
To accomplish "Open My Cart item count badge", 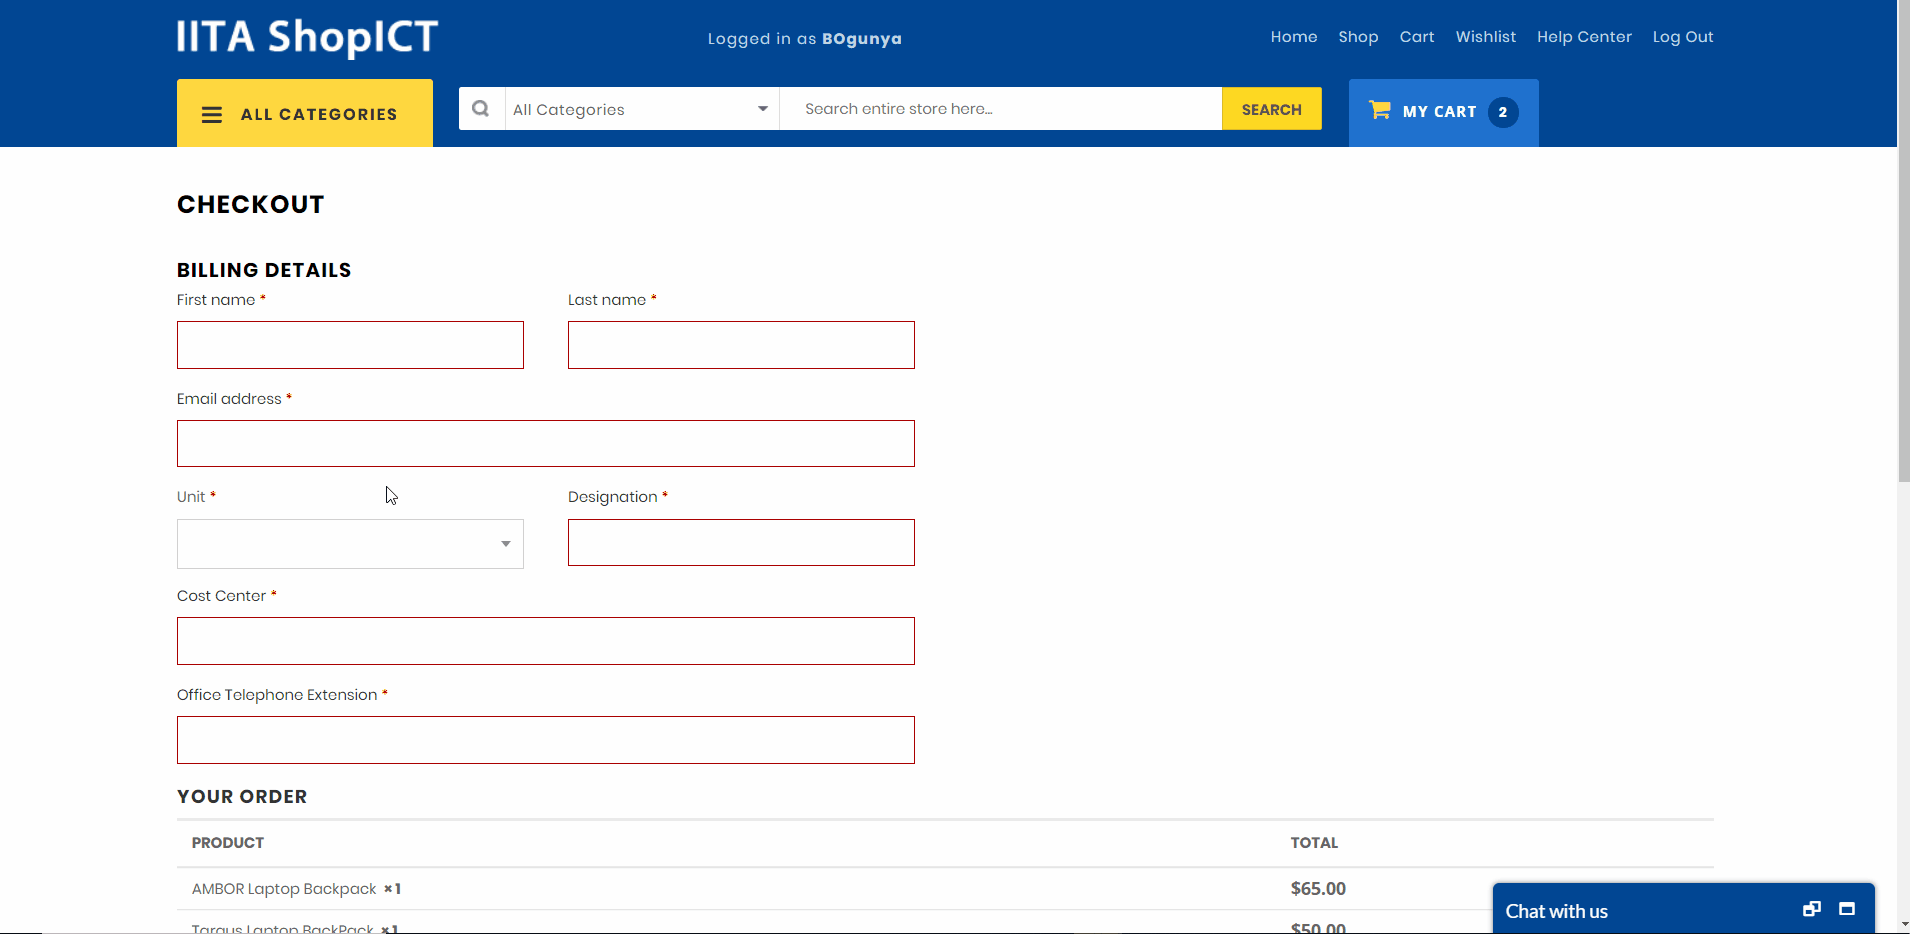I will tap(1503, 112).
